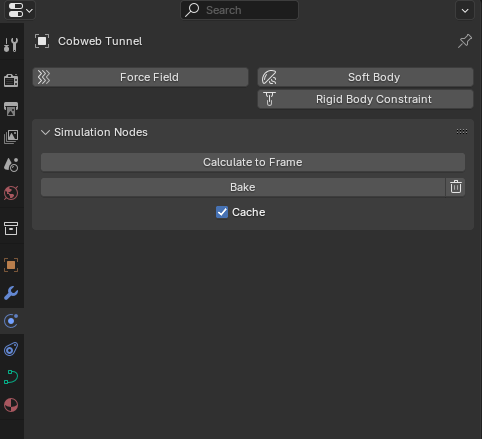Viewport: 482px width, 439px height.
Task: Toggle the pin icon for Cobweb Tunnel
Action: (x=465, y=41)
